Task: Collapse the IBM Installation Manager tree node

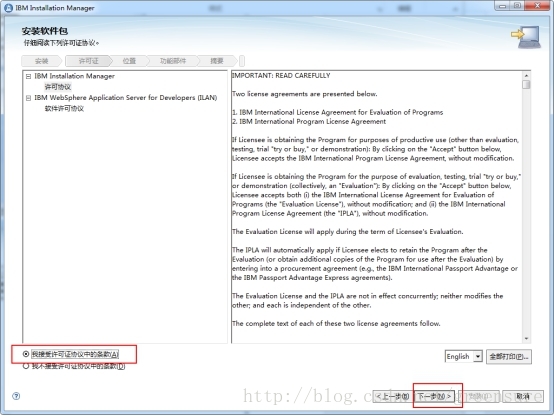Action: pyautogui.click(x=29, y=76)
